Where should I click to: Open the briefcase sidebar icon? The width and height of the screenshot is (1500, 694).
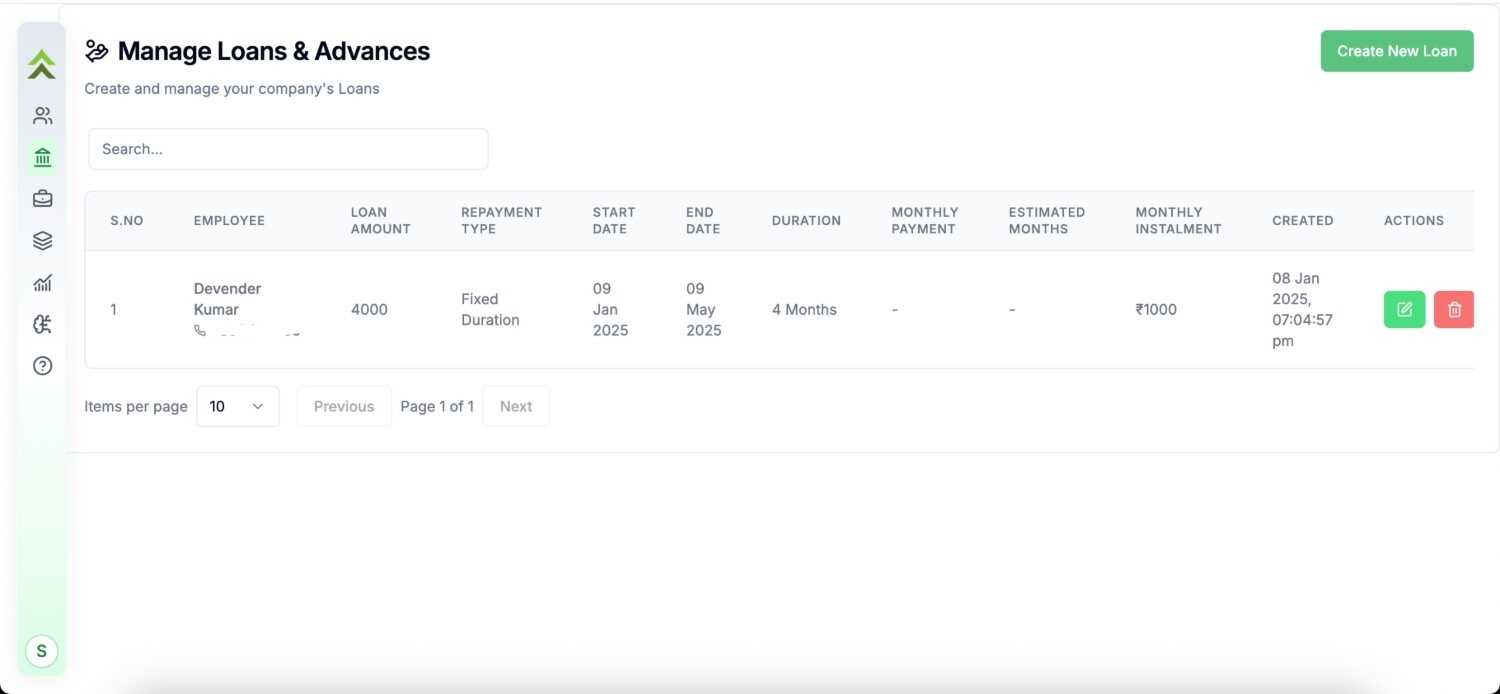pos(42,199)
